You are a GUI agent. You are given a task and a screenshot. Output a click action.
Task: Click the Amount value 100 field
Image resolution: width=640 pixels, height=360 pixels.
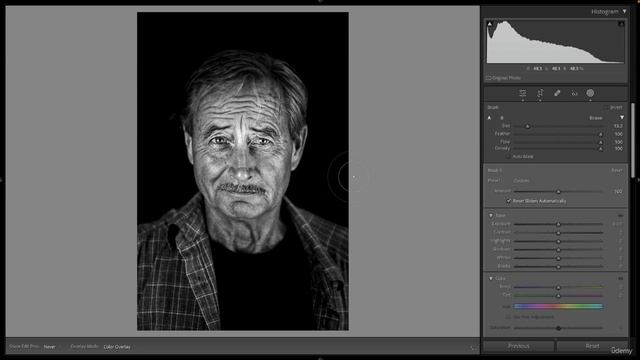point(618,191)
